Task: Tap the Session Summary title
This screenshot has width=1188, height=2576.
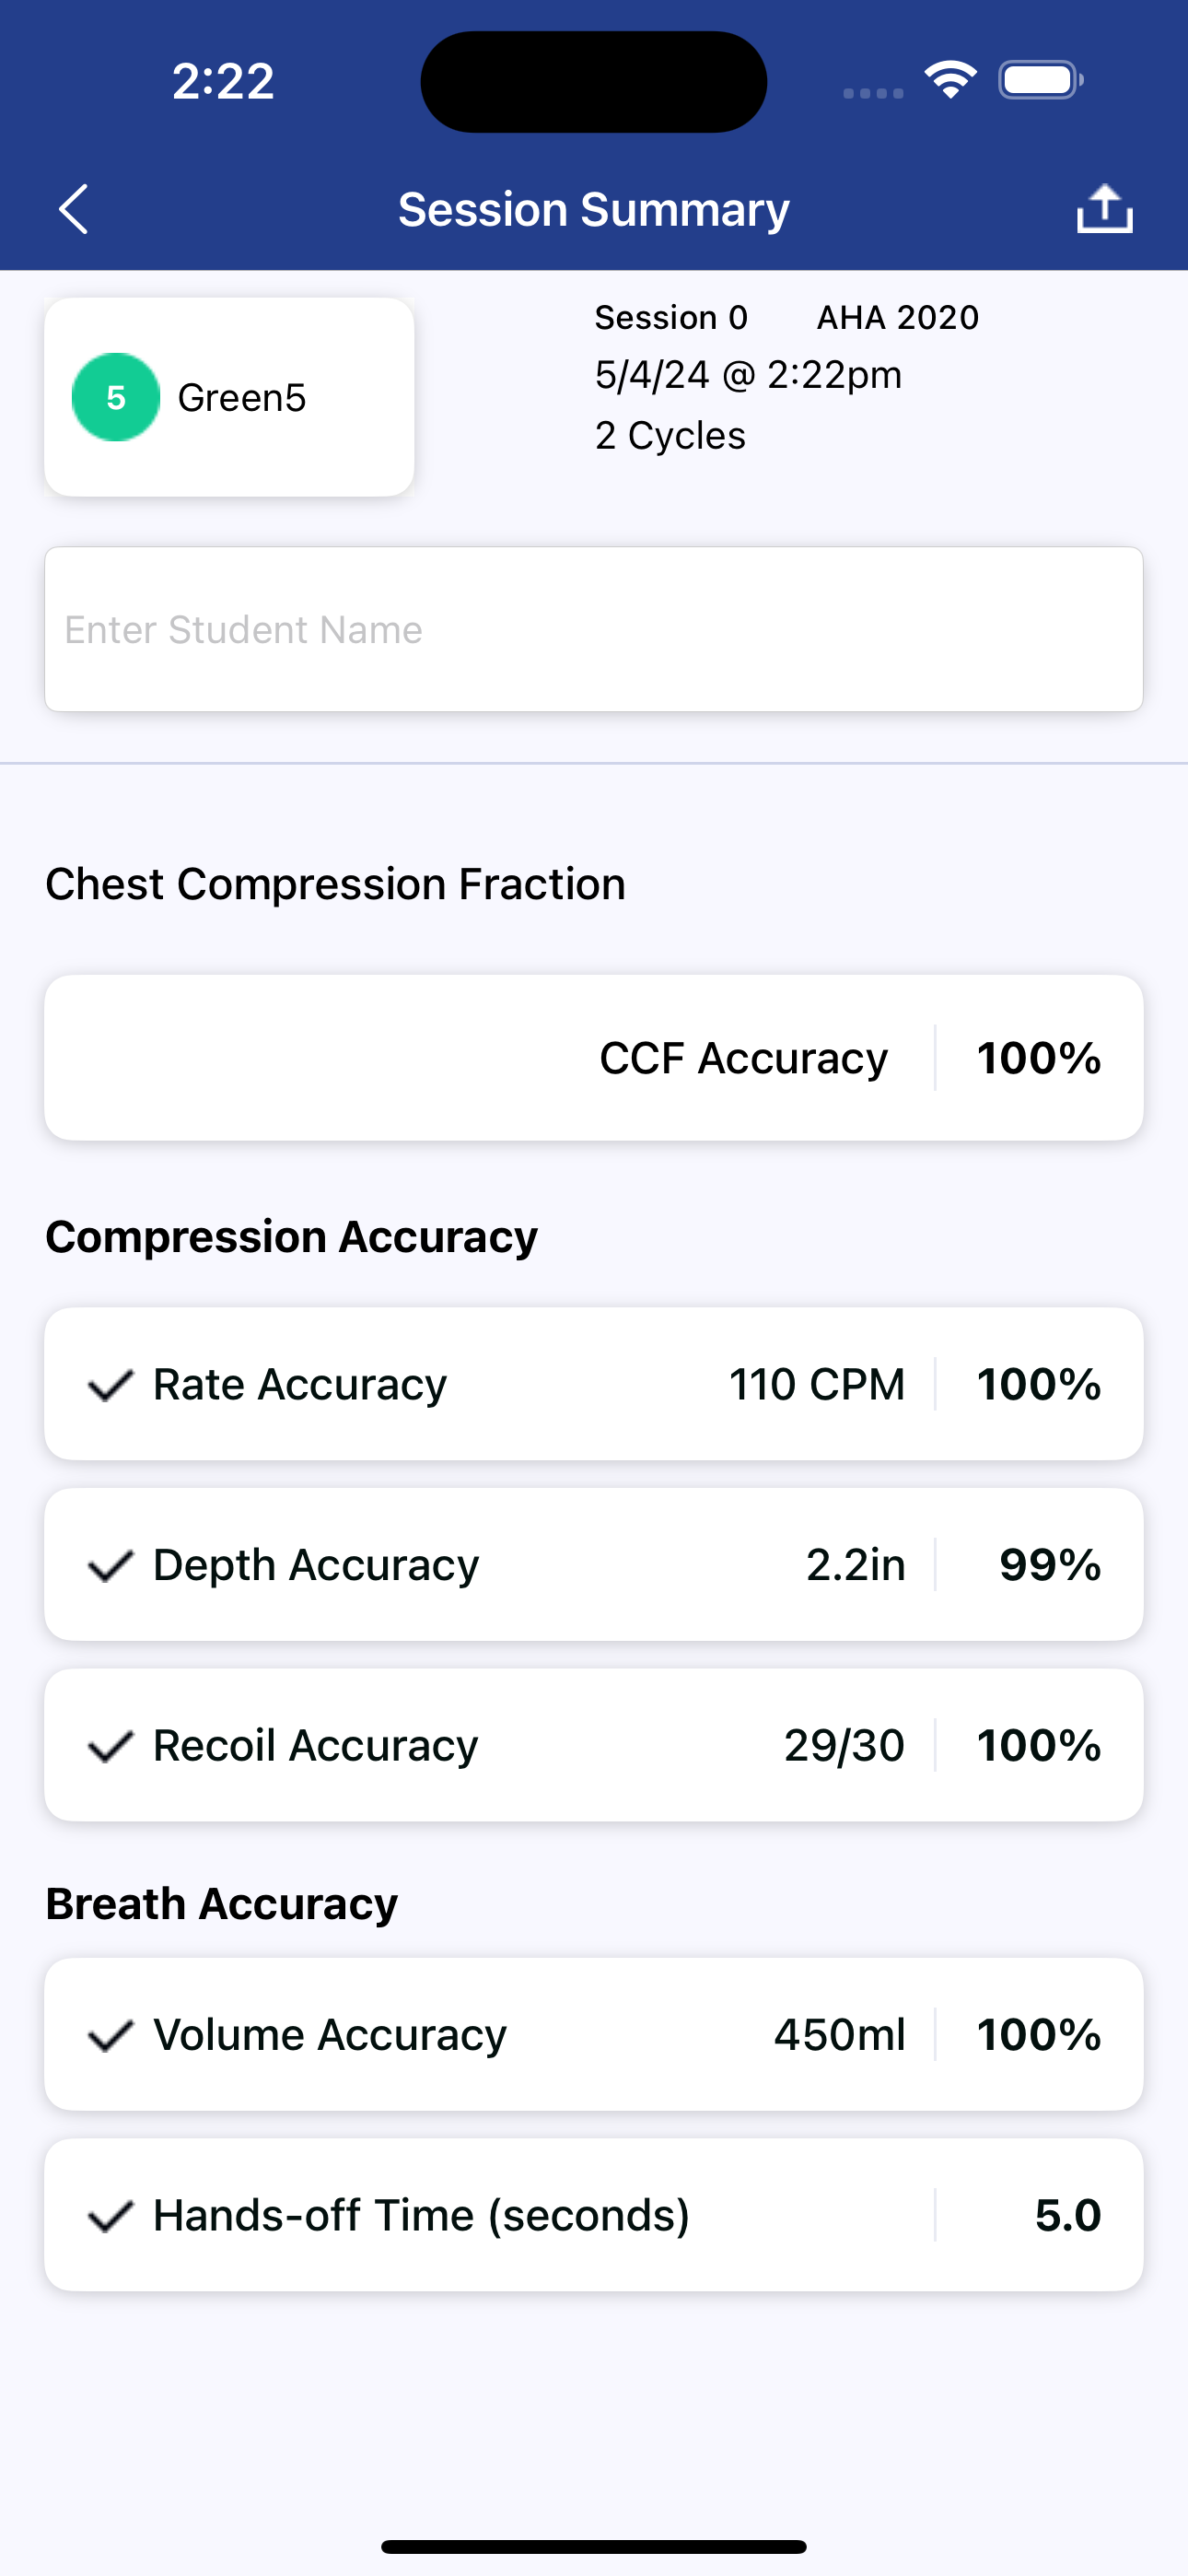Action: coord(594,209)
